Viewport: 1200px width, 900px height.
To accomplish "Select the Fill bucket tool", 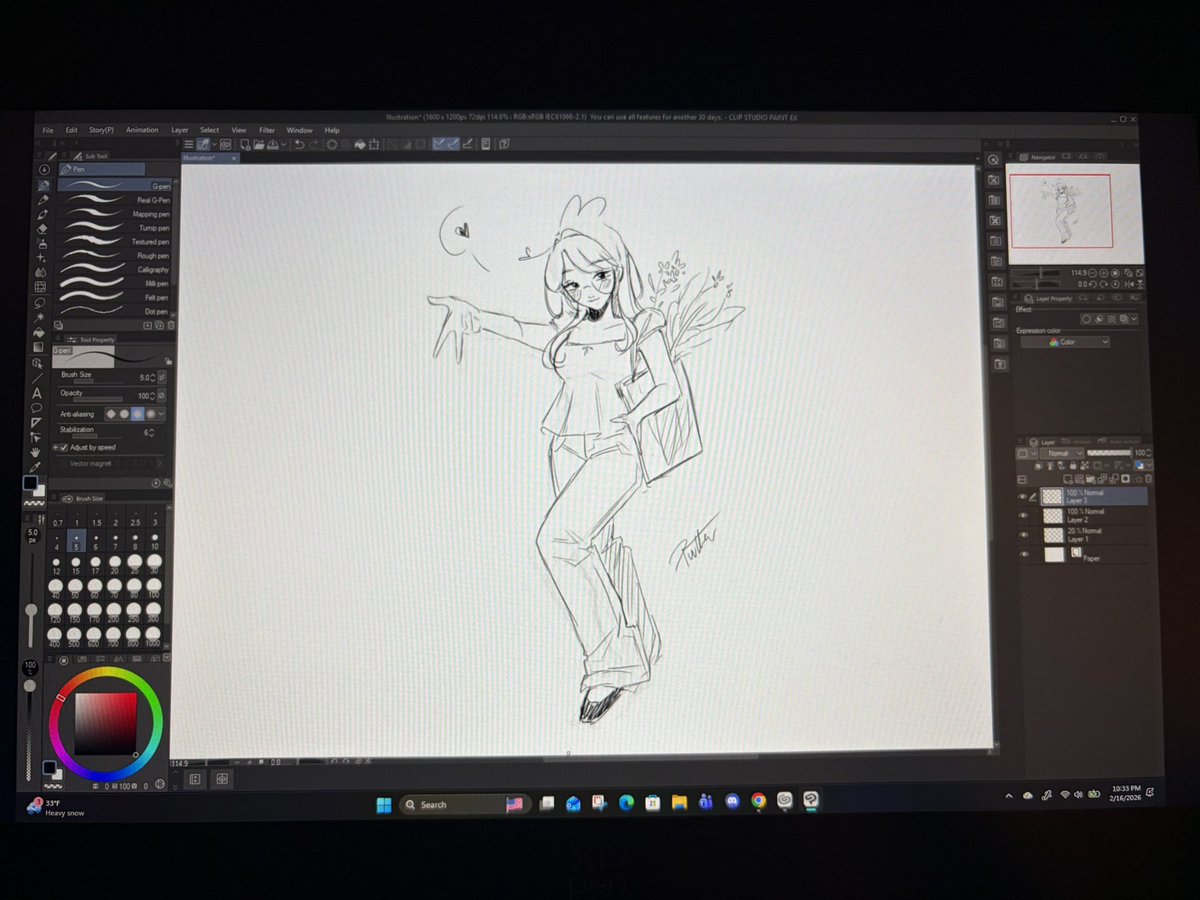I will point(40,333).
